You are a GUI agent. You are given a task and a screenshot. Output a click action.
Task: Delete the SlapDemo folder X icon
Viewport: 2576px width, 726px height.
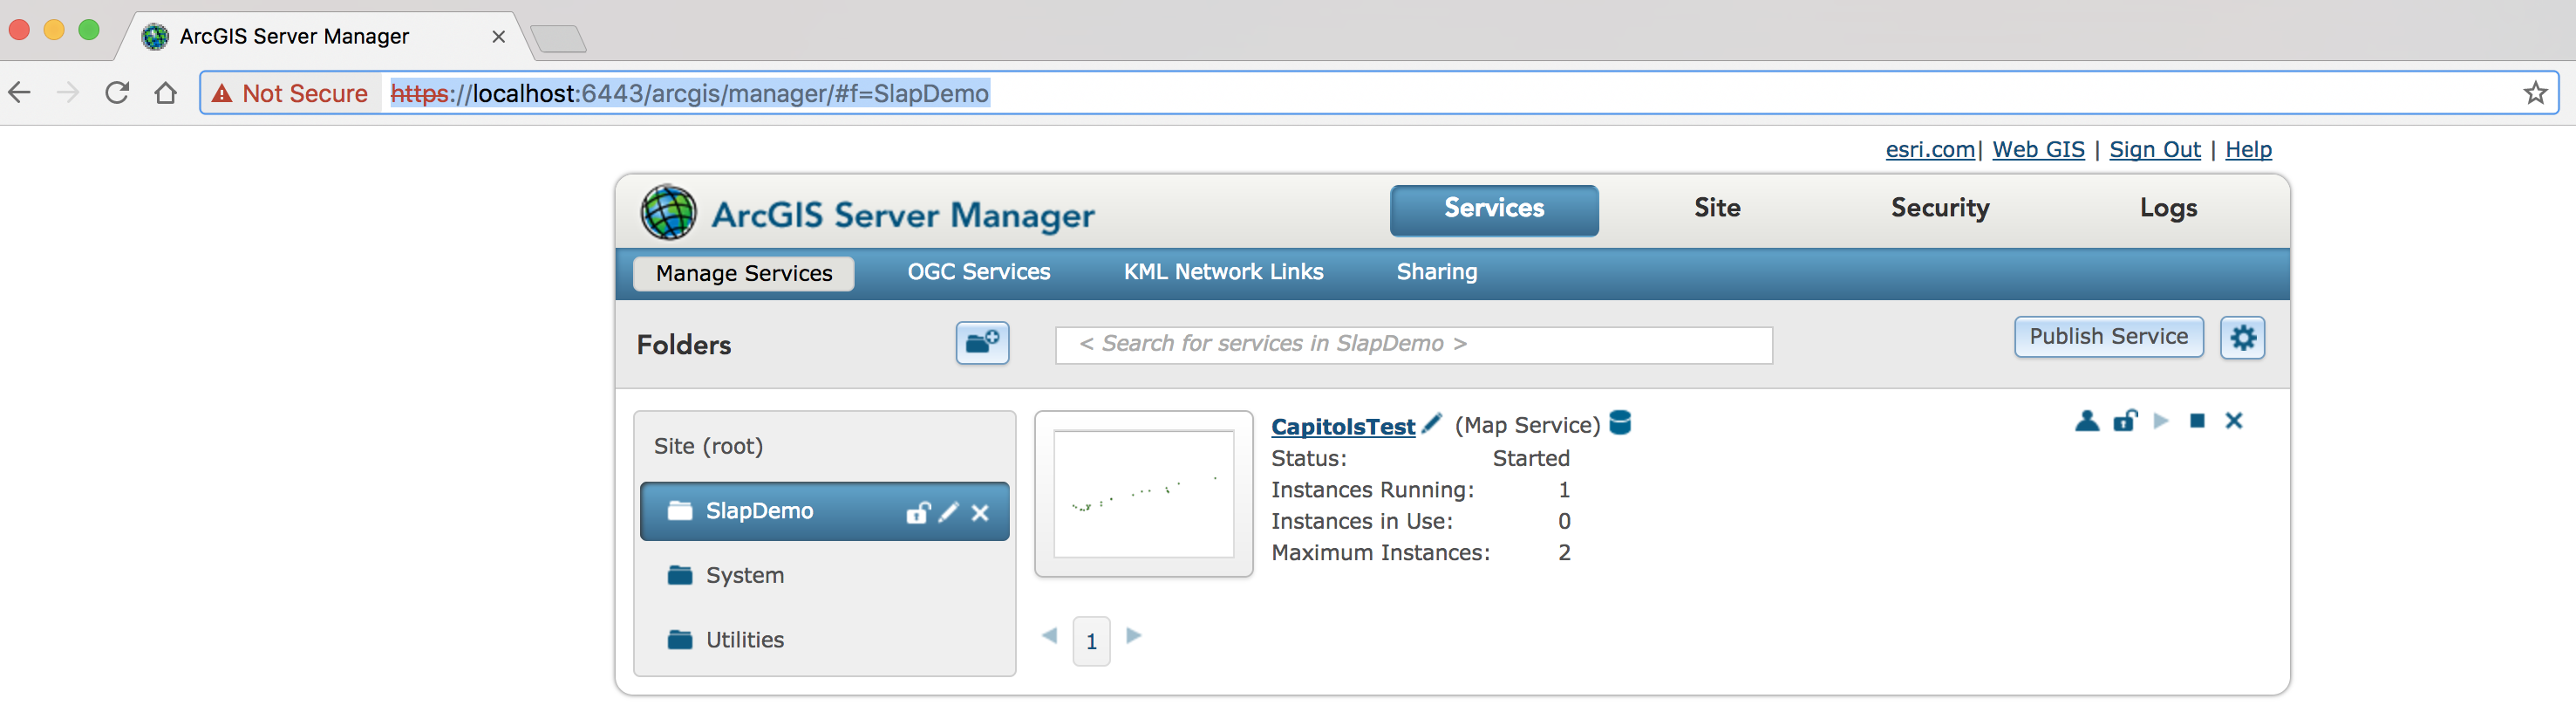(x=980, y=513)
